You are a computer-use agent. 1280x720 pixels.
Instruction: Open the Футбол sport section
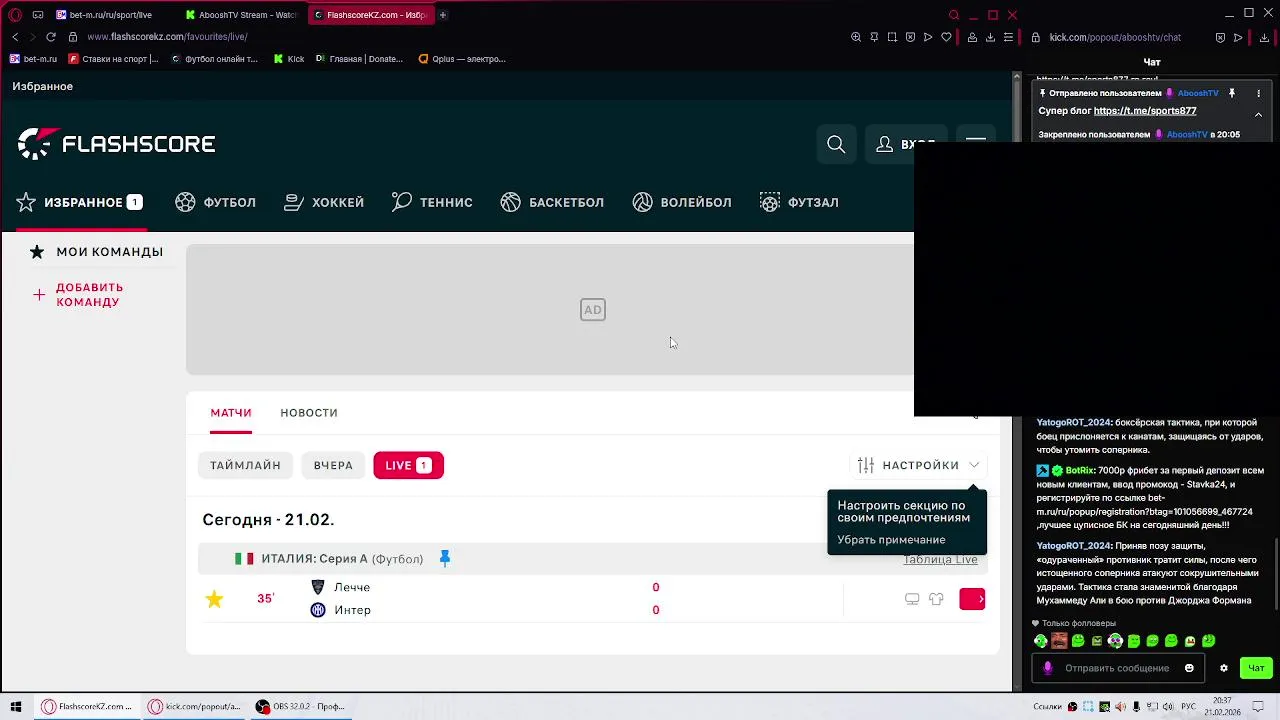point(215,202)
